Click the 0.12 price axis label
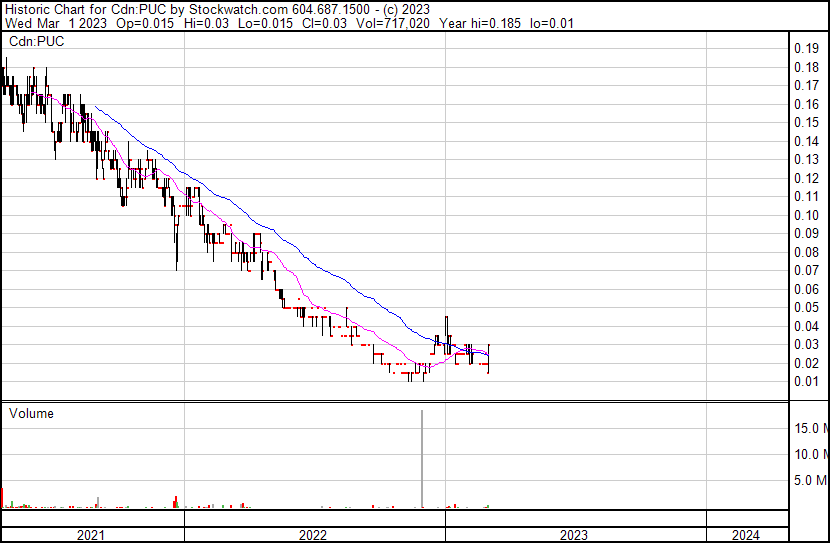The height and width of the screenshot is (543, 830). click(806, 178)
